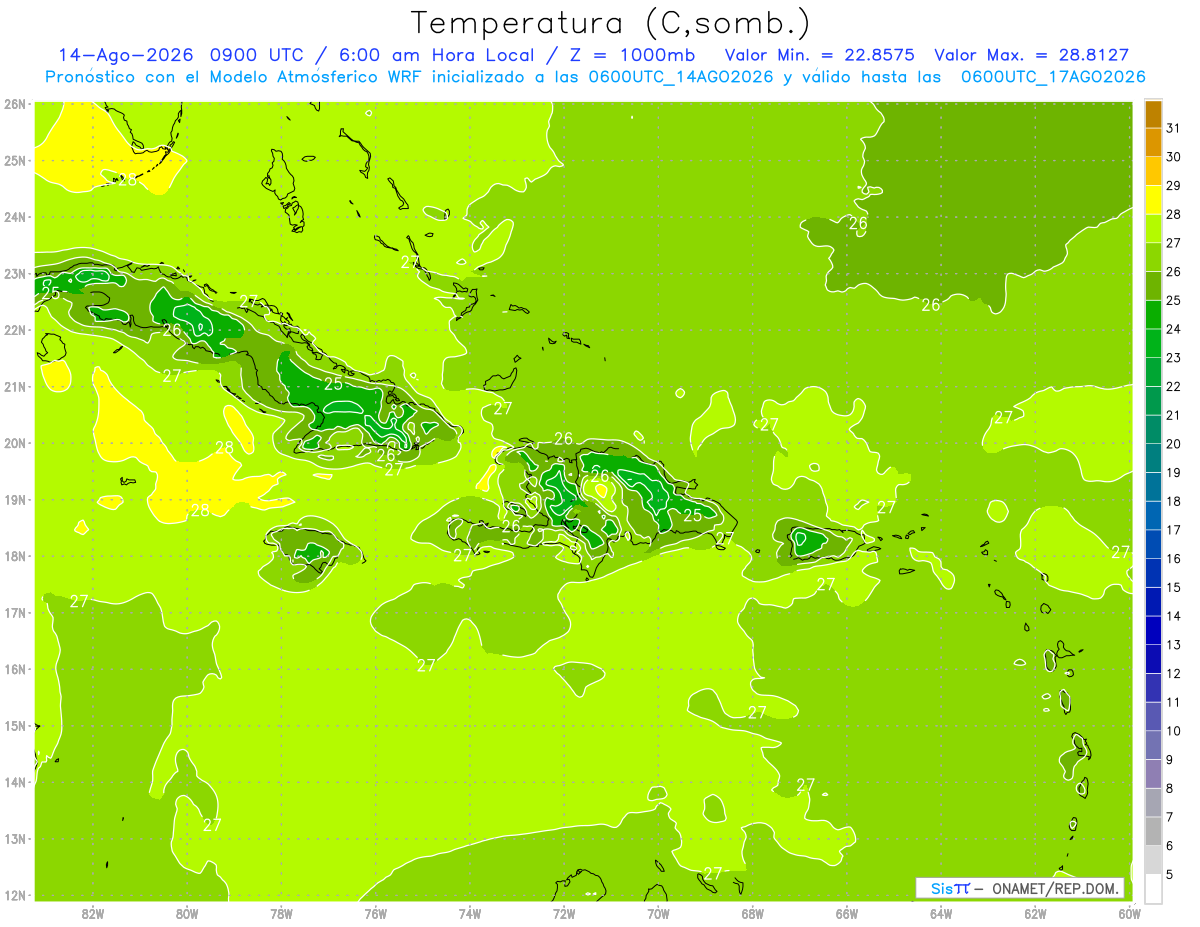
Task: Click the 17N latitude axis label
Action: [14, 613]
